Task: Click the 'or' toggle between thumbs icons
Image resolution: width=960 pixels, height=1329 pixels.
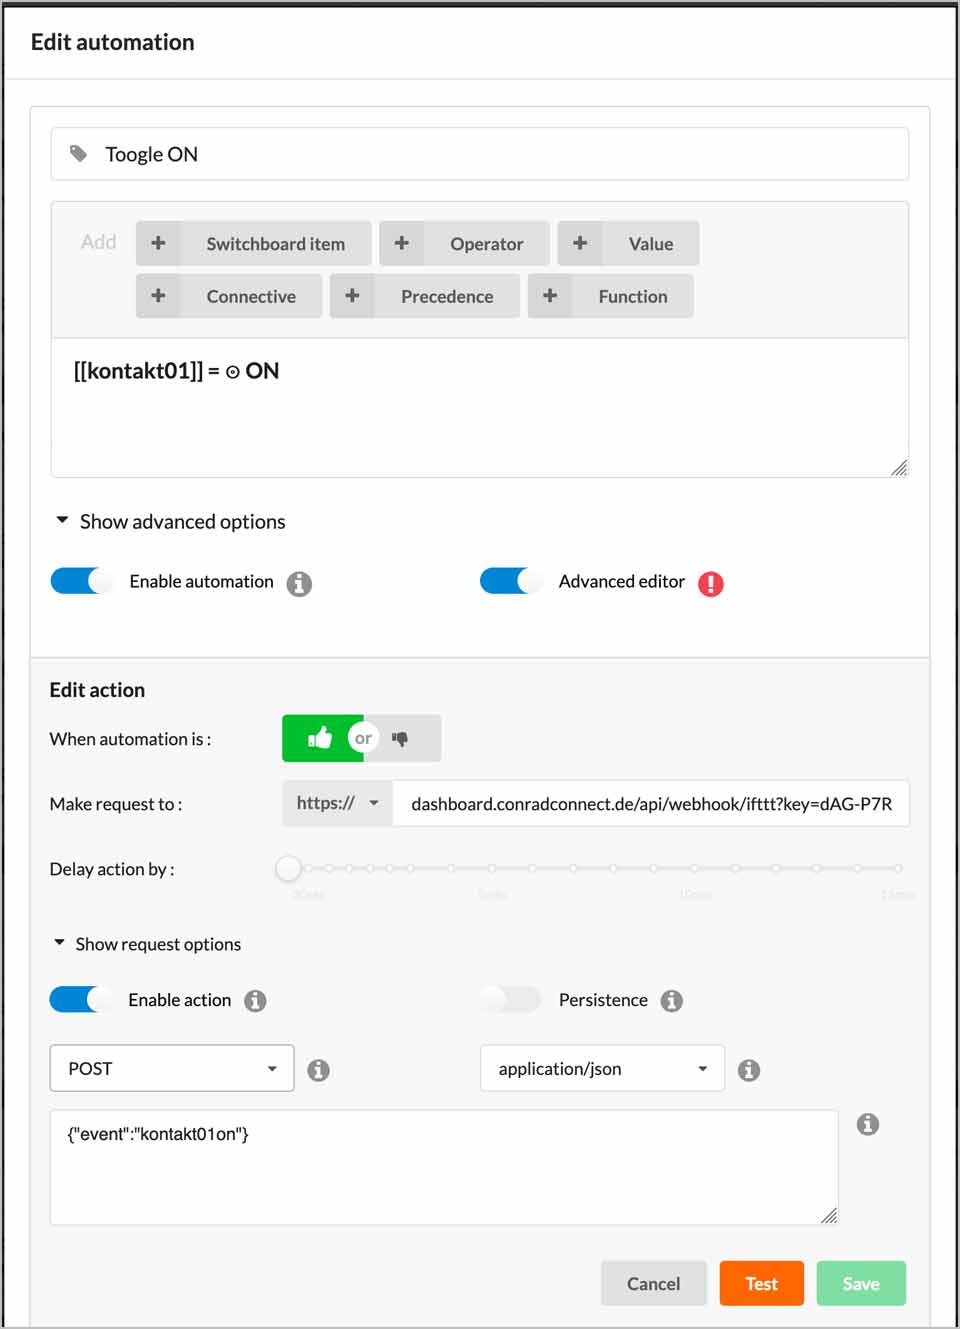Action: pos(363,738)
